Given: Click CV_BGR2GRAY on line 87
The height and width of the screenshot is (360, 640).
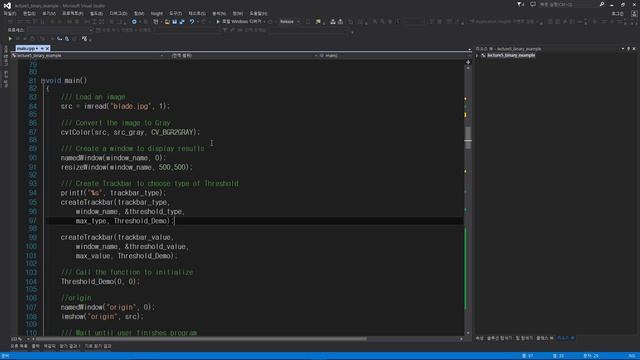Looking at the screenshot, I should 172,132.
